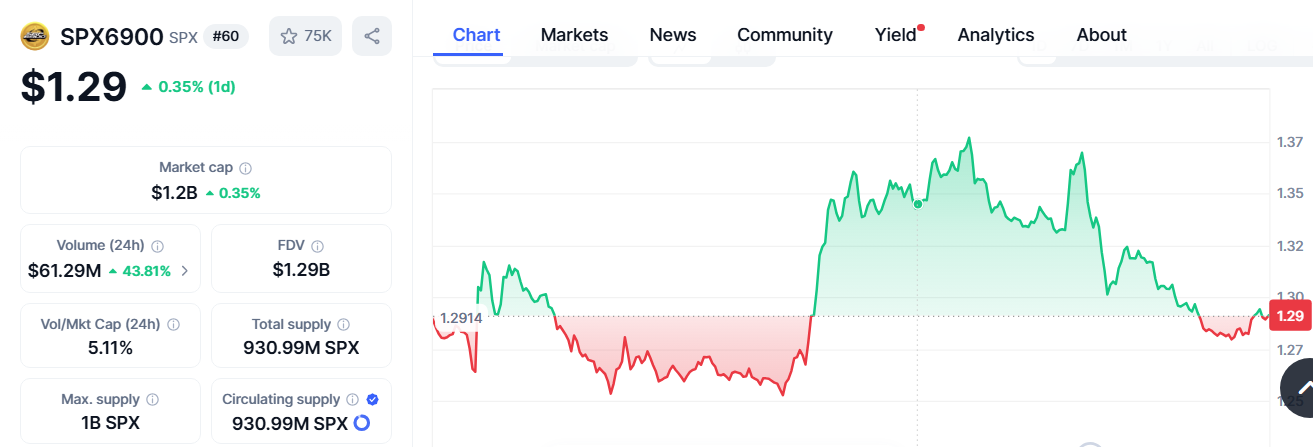Click the $1.2B market cap value
The image size is (1313, 447).
pos(174,193)
